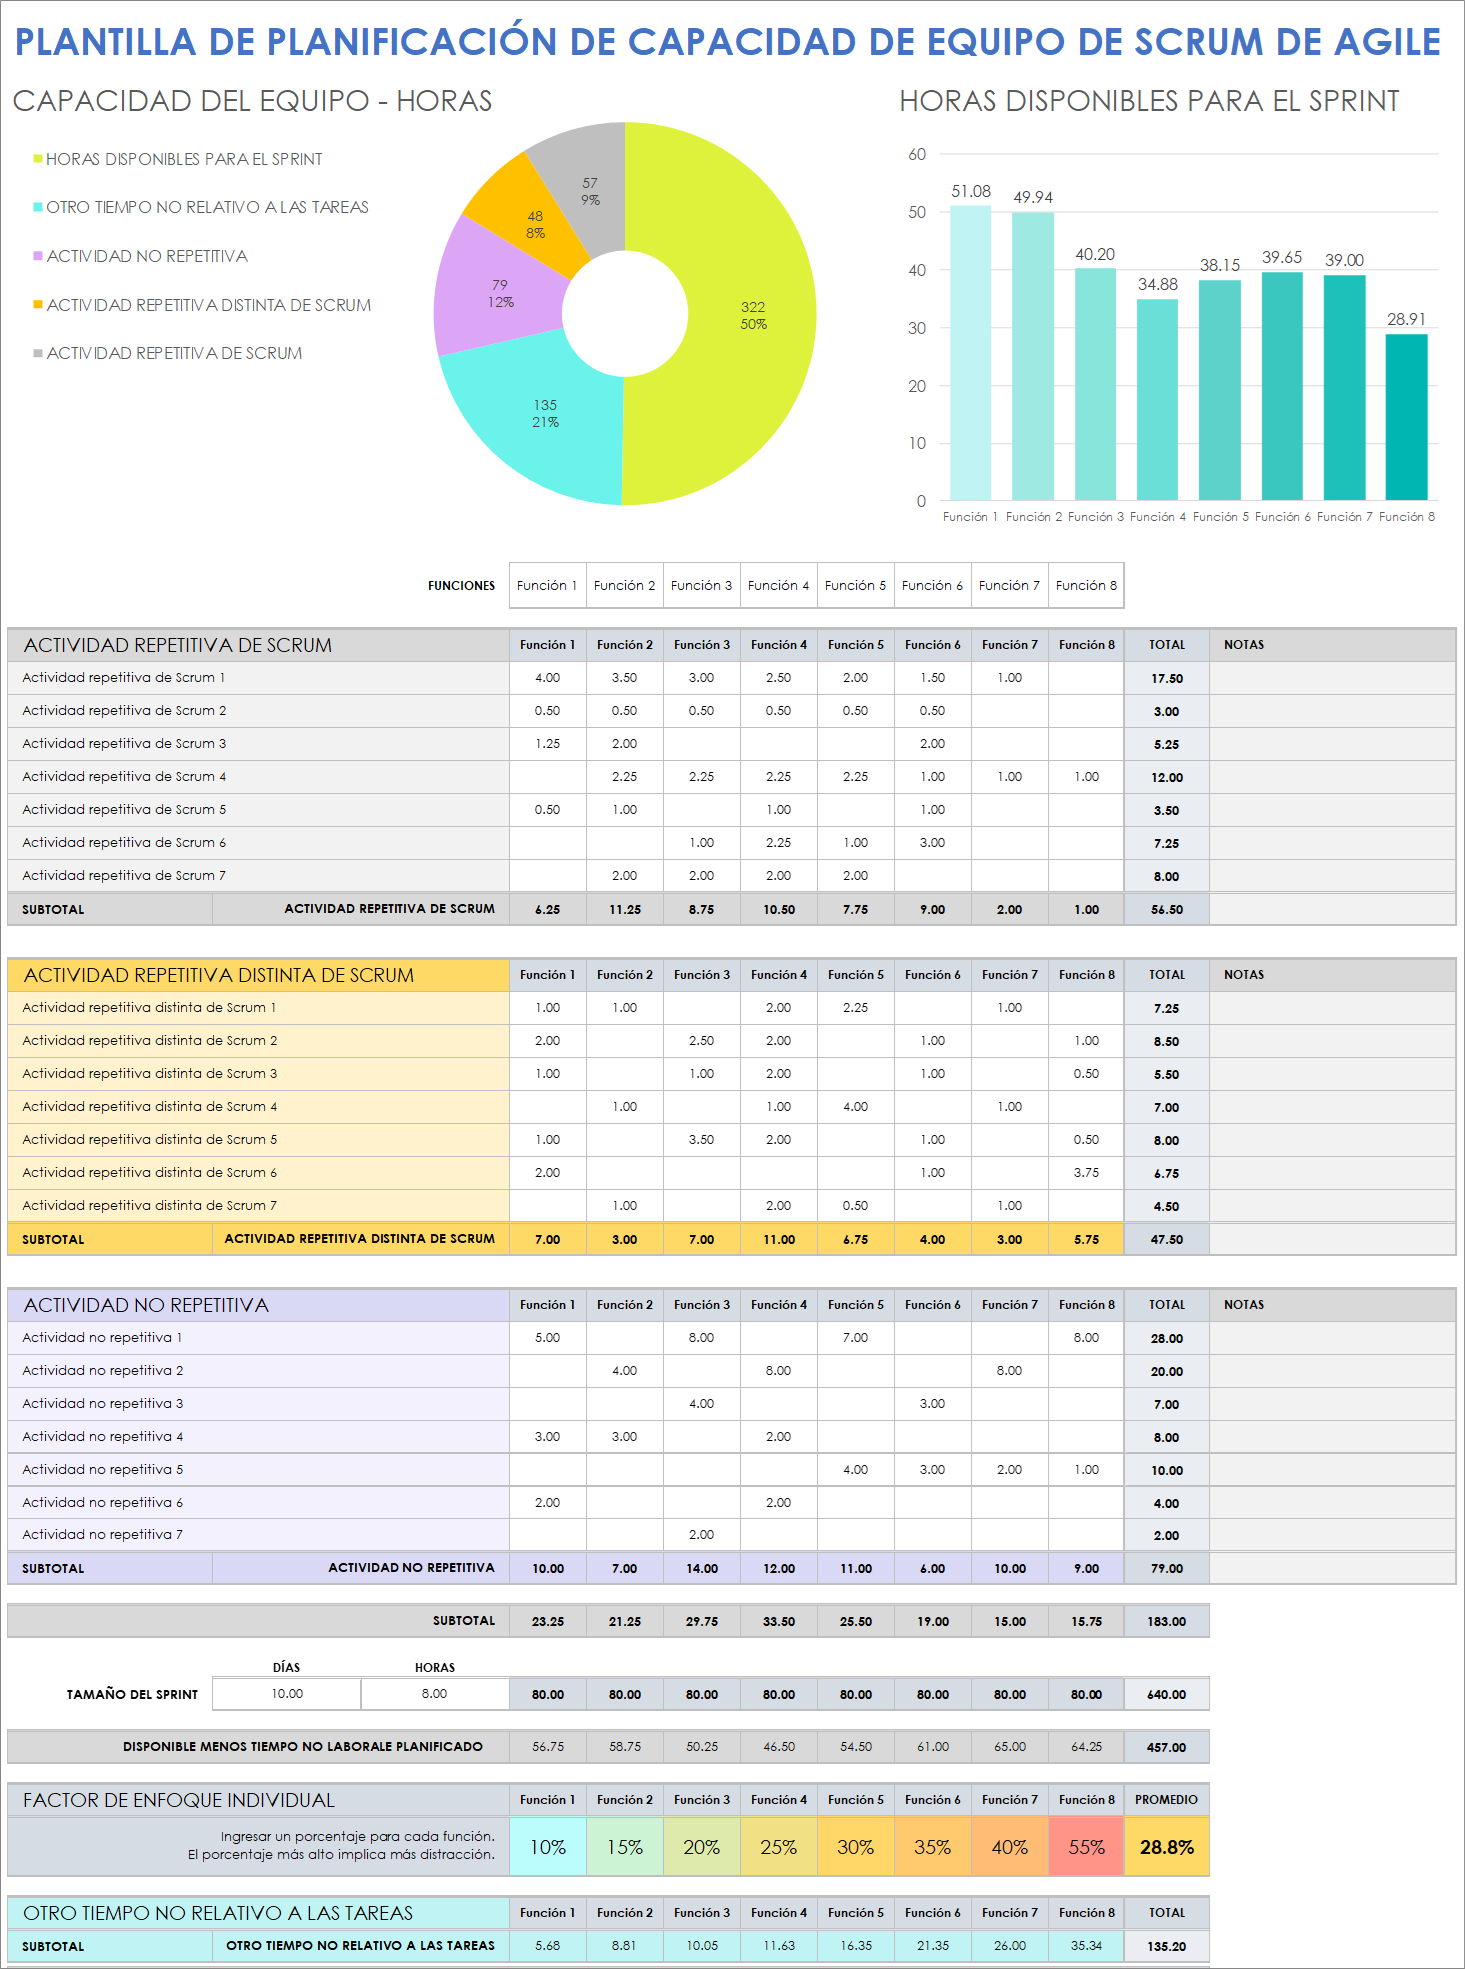Select the Actividad Repetitiva Distinta de Scrum header
The image size is (1465, 1969).
259,975
